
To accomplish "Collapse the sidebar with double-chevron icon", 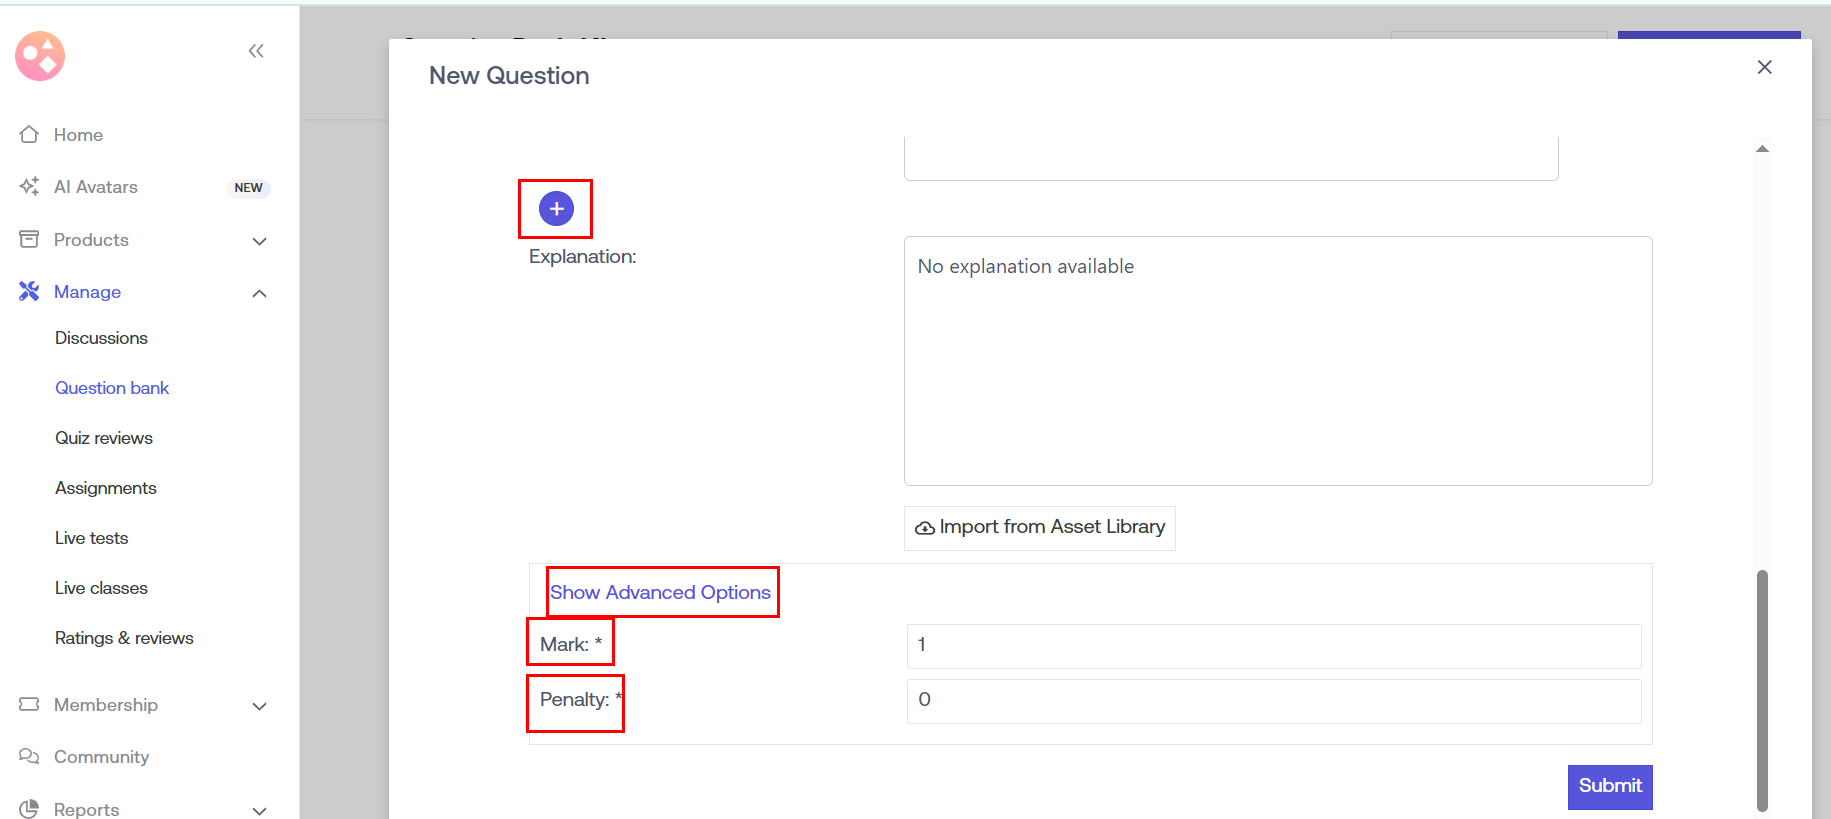I will pos(256,51).
